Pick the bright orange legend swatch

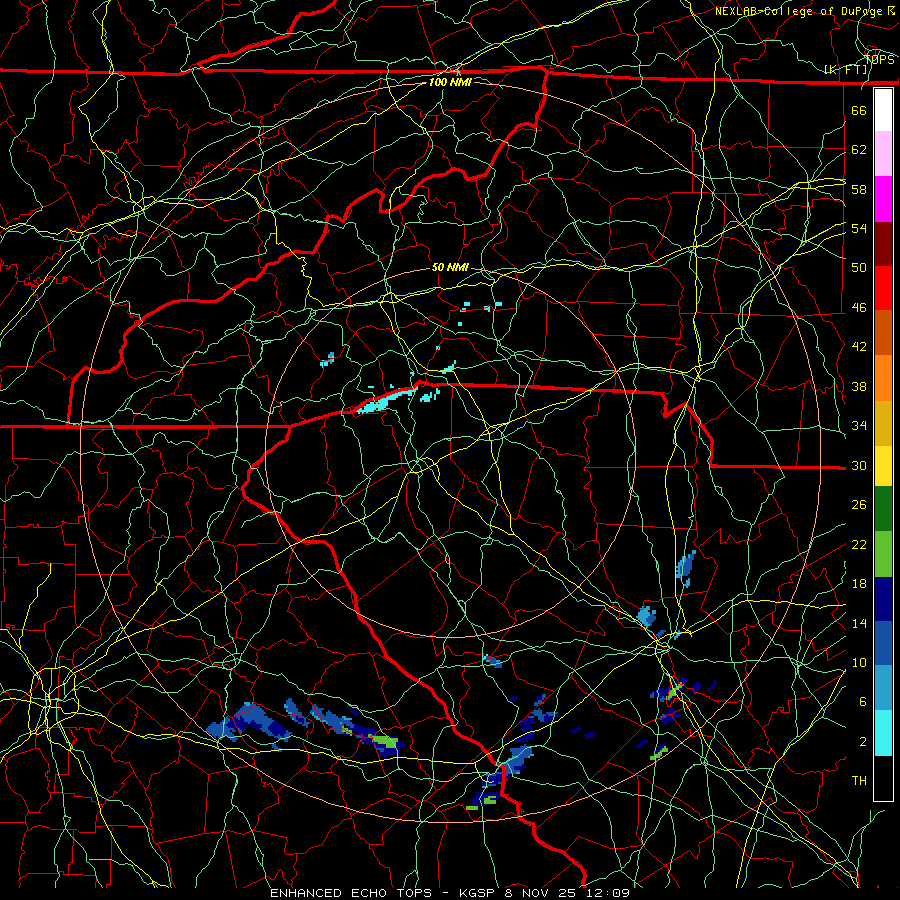coord(883,378)
